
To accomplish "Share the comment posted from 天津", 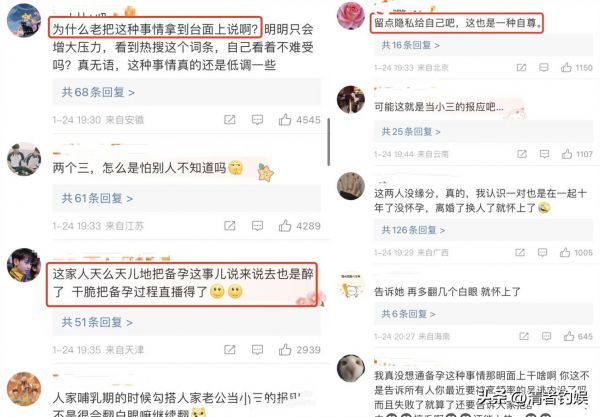I will click(x=230, y=349).
